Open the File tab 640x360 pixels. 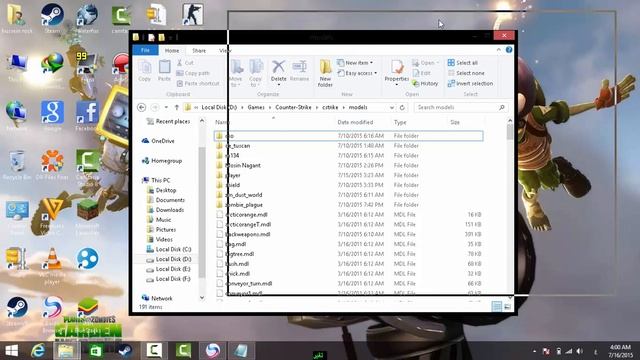point(145,50)
